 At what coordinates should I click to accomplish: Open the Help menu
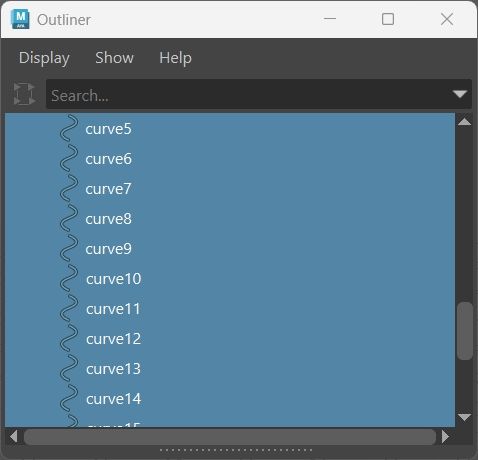pyautogui.click(x=175, y=58)
